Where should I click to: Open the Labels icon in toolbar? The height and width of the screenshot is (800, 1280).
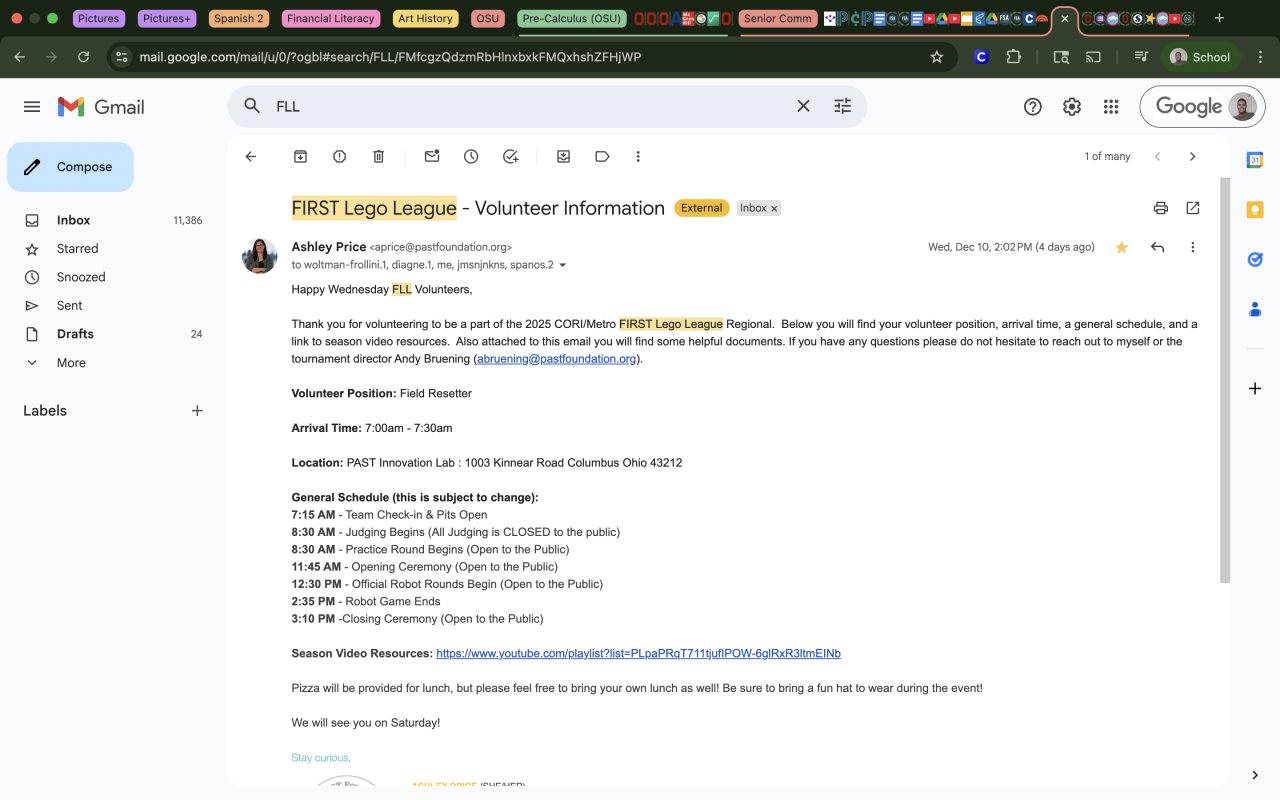coord(602,156)
